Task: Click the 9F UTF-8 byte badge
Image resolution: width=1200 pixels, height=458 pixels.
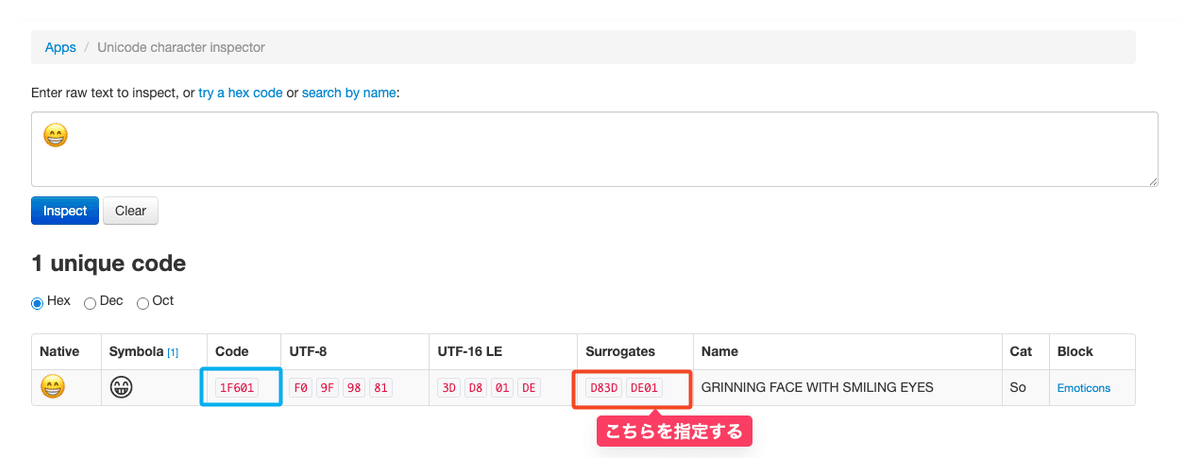Action: [x=327, y=388]
